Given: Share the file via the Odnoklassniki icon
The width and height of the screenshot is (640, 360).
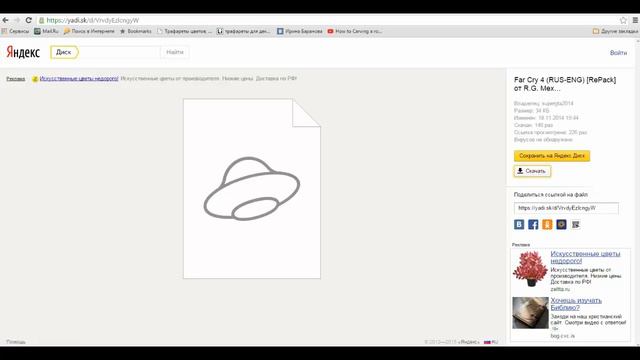Looking at the screenshot, I should tap(547, 224).
